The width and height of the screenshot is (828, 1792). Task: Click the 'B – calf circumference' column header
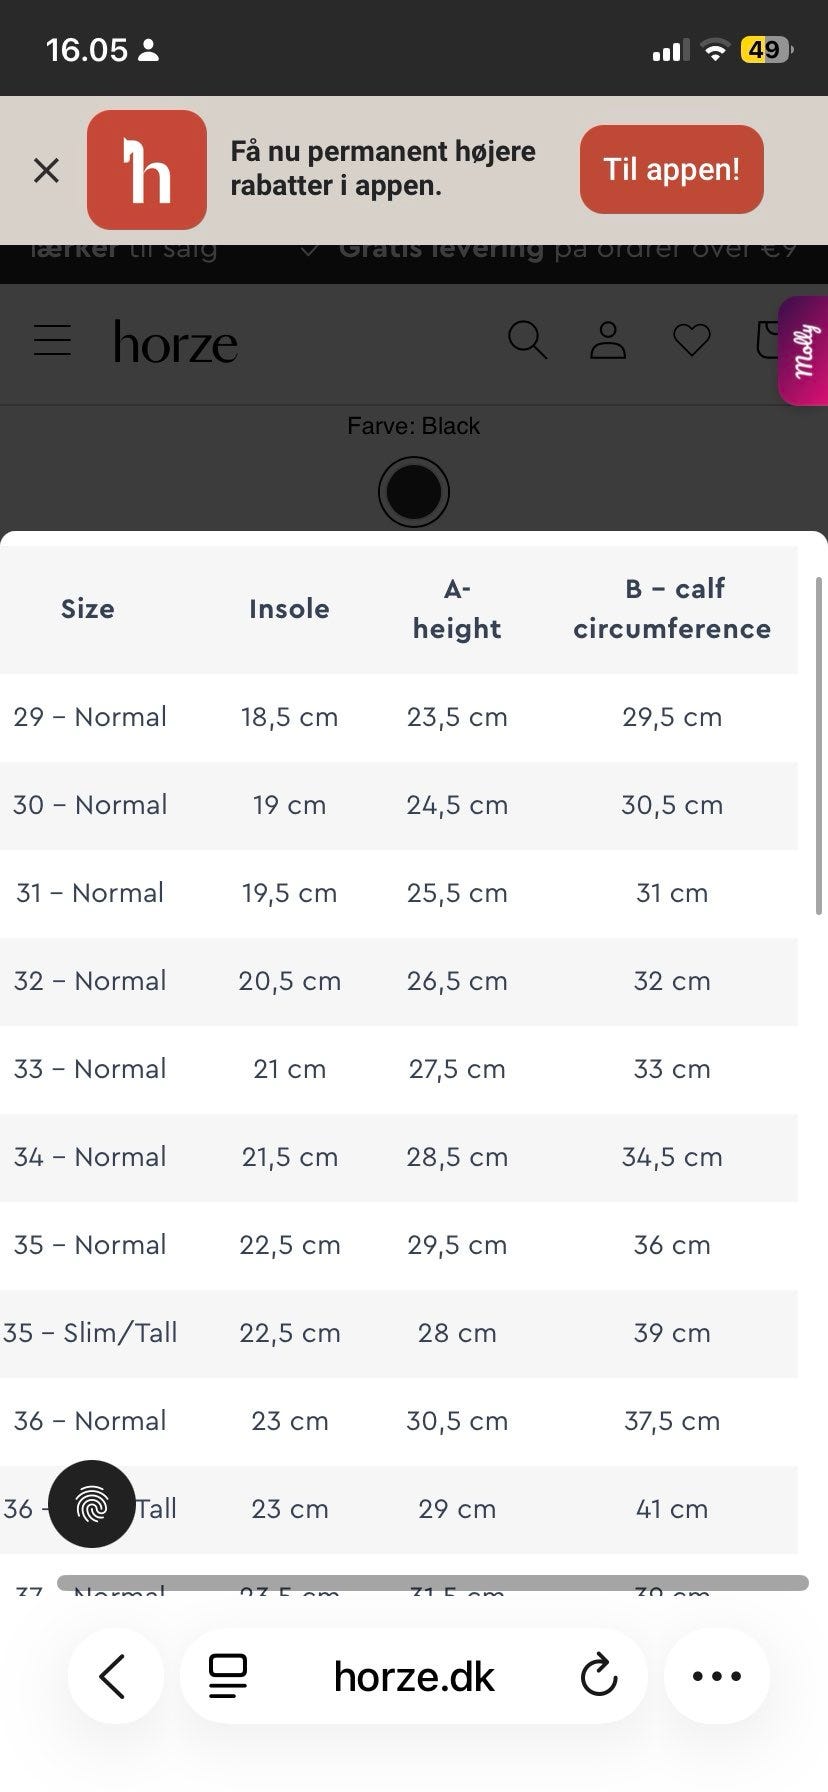coord(672,609)
